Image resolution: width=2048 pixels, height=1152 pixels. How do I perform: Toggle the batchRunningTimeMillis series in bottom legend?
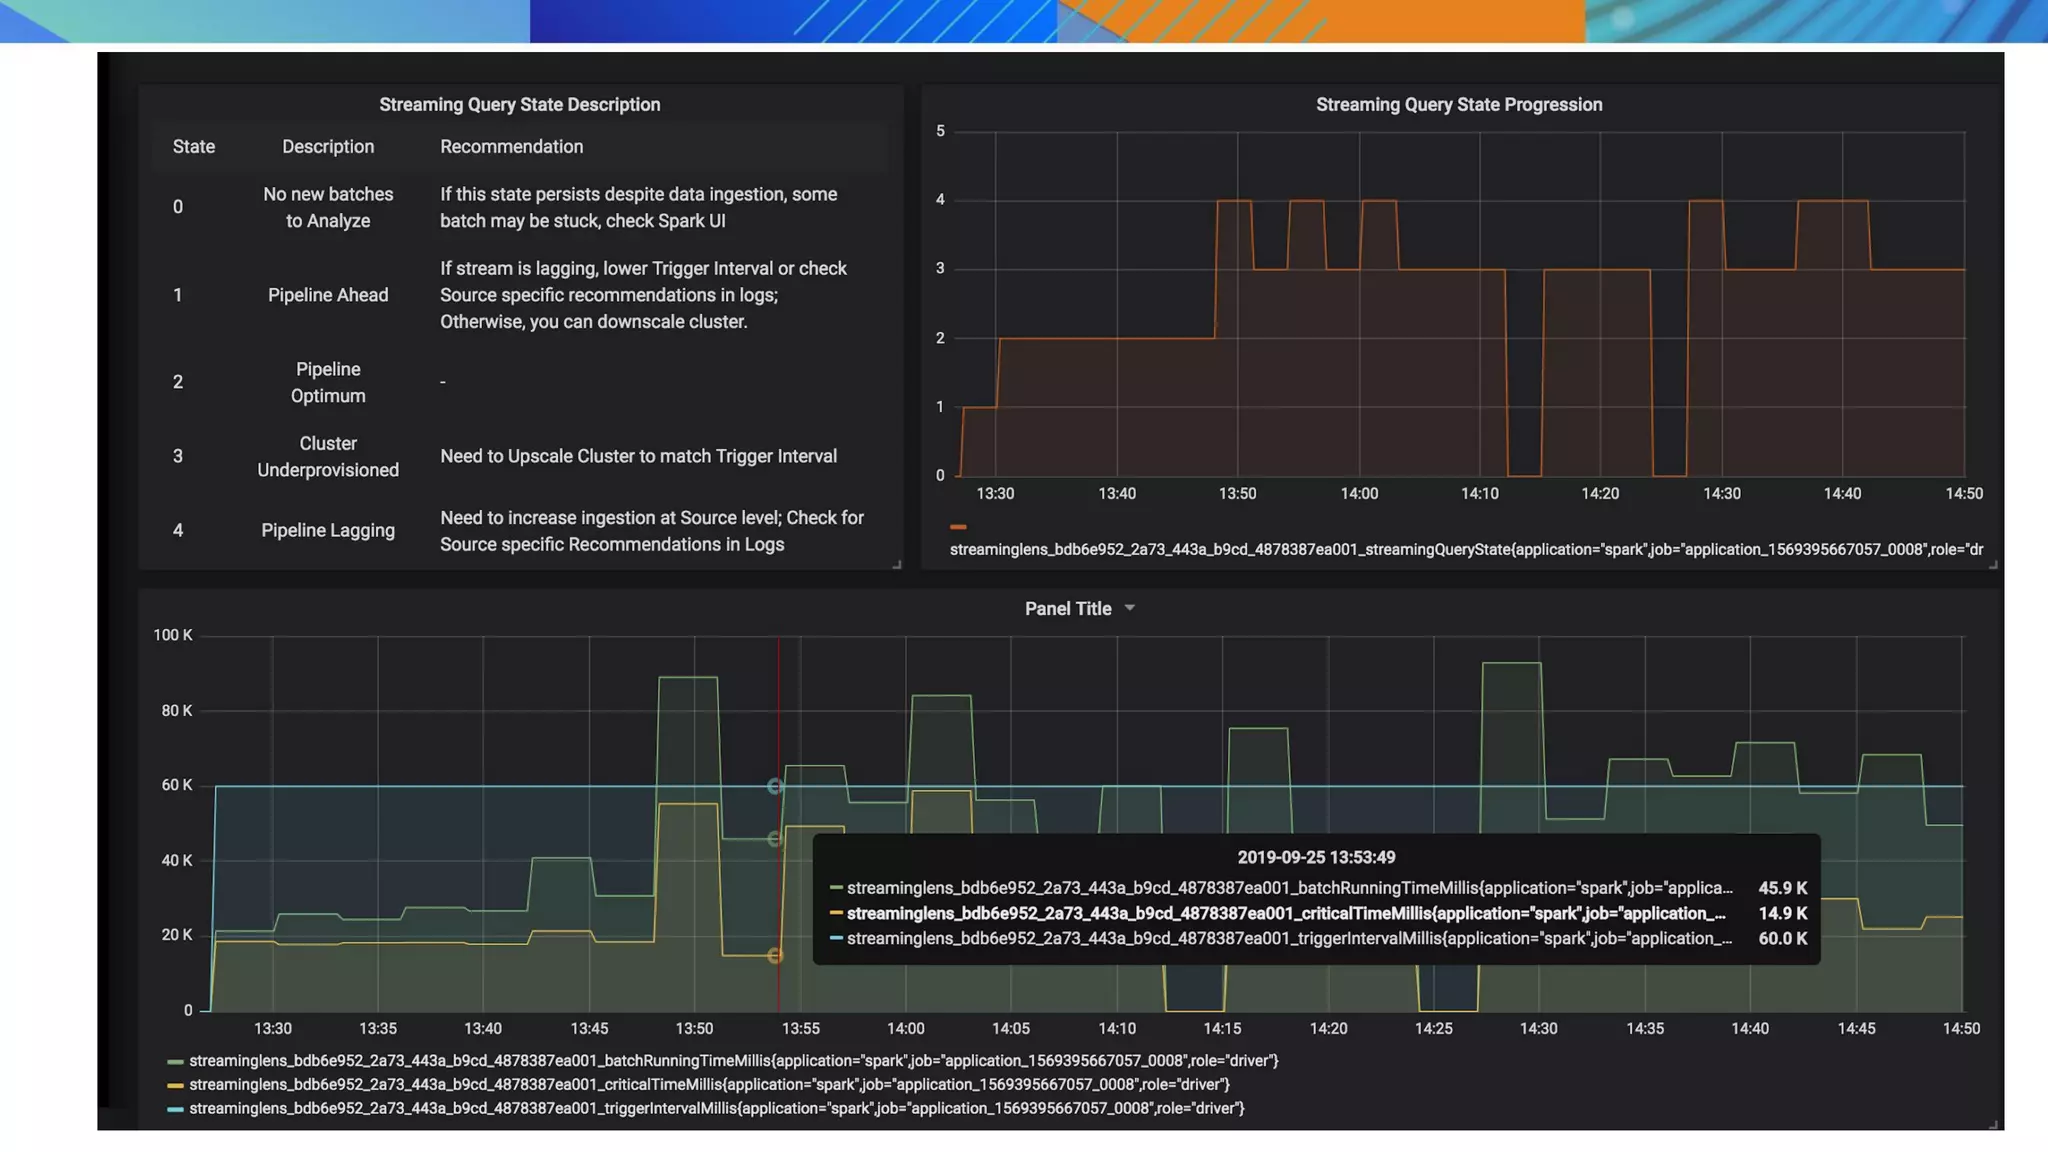pyautogui.click(x=733, y=1060)
